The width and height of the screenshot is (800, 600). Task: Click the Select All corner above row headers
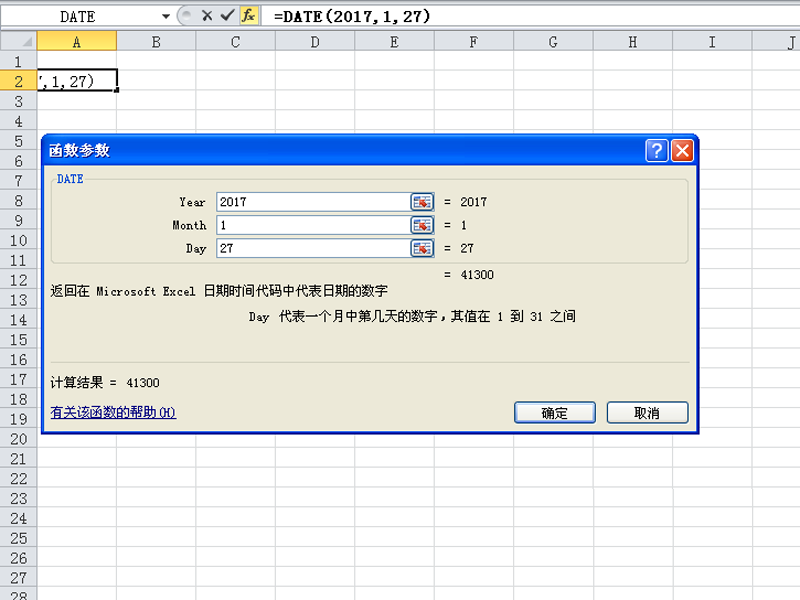[x=20, y=41]
